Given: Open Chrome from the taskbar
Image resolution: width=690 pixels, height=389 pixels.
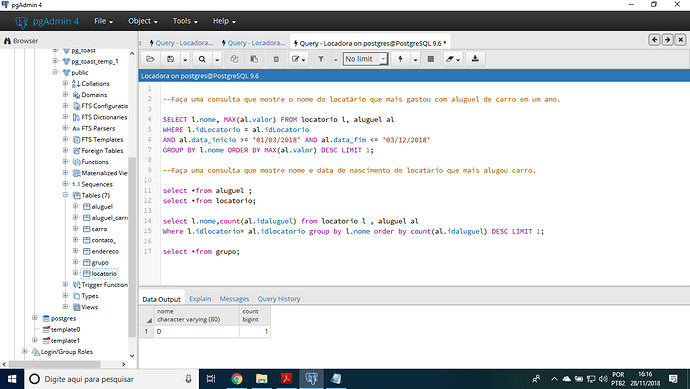Looking at the screenshot, I should click(x=237, y=379).
